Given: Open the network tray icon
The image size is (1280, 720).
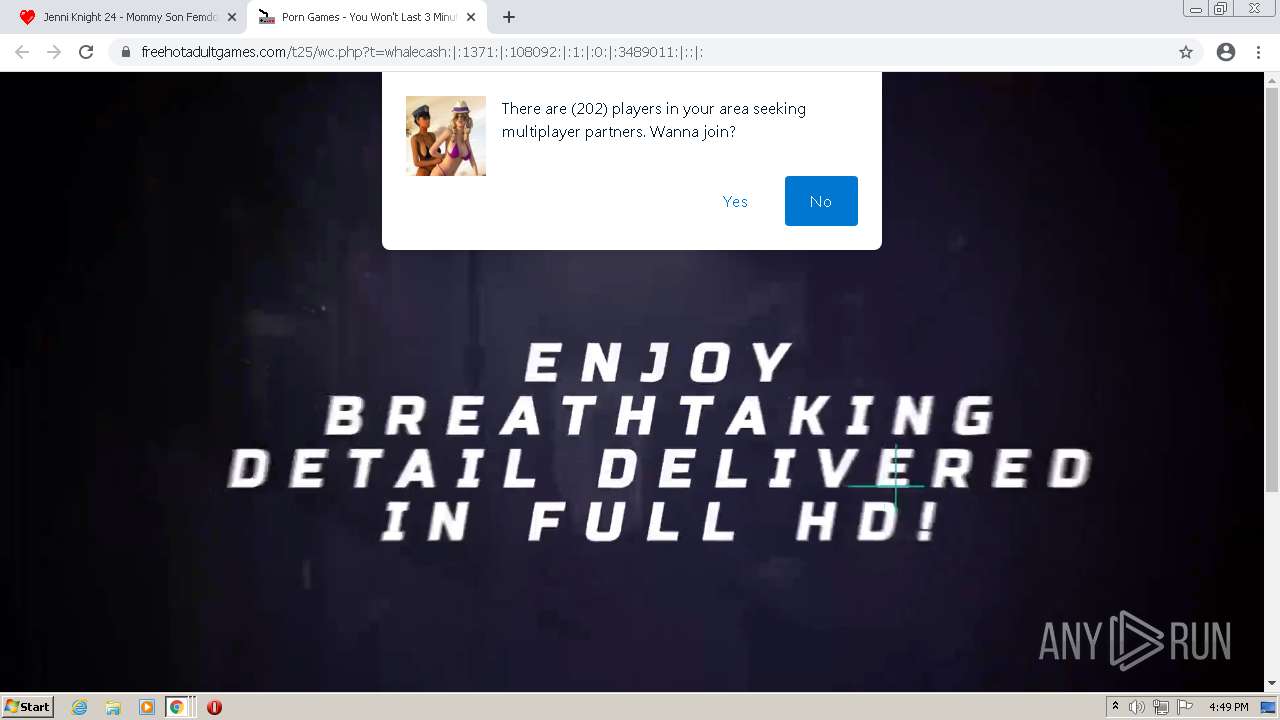Looking at the screenshot, I should click(1160, 707).
